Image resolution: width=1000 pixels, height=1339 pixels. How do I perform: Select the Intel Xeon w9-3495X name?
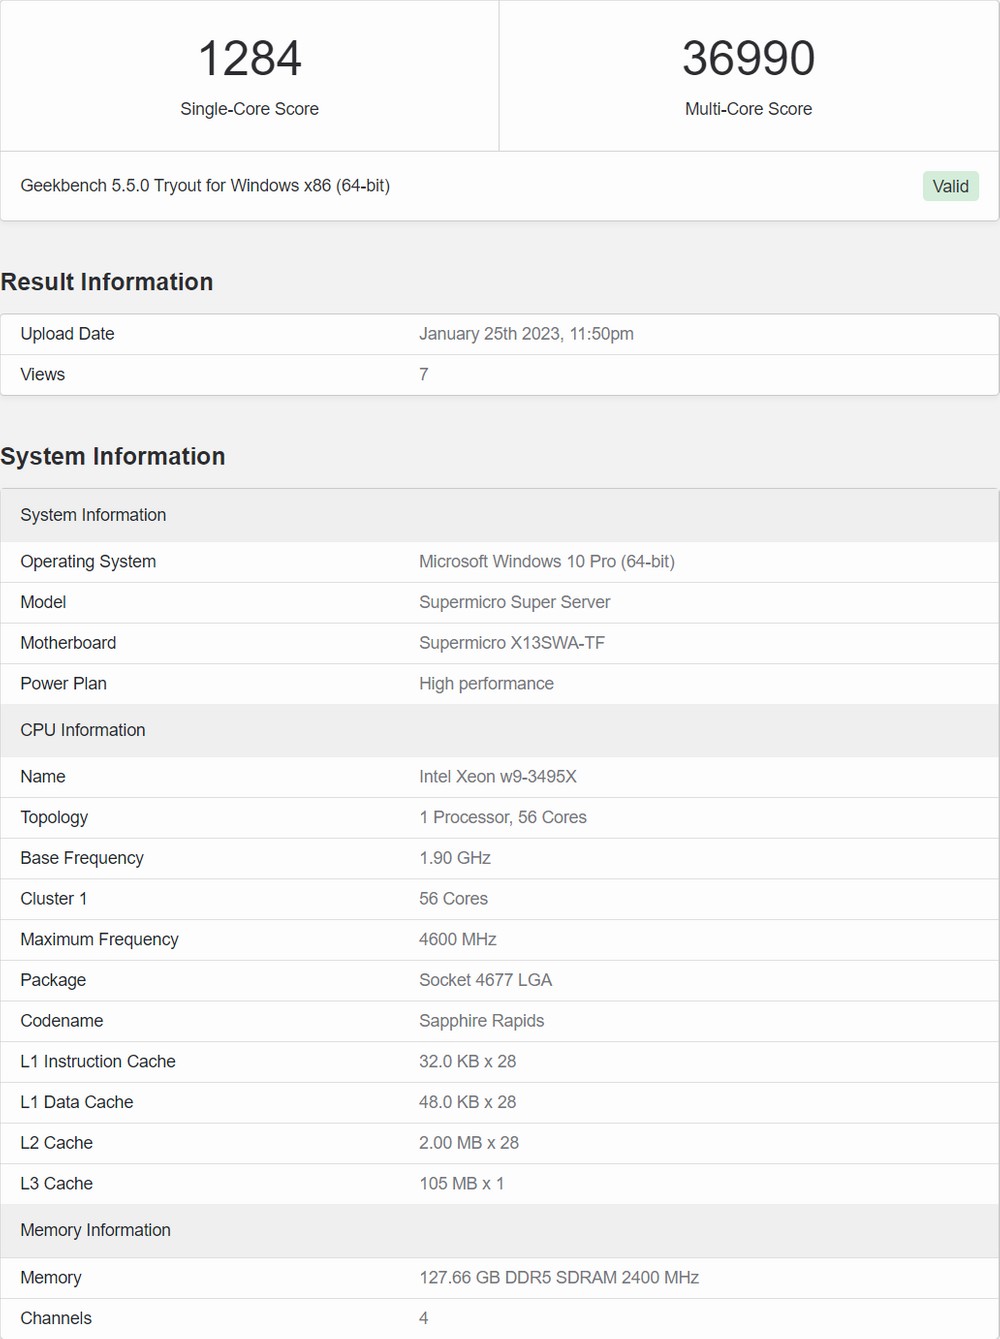pos(498,777)
